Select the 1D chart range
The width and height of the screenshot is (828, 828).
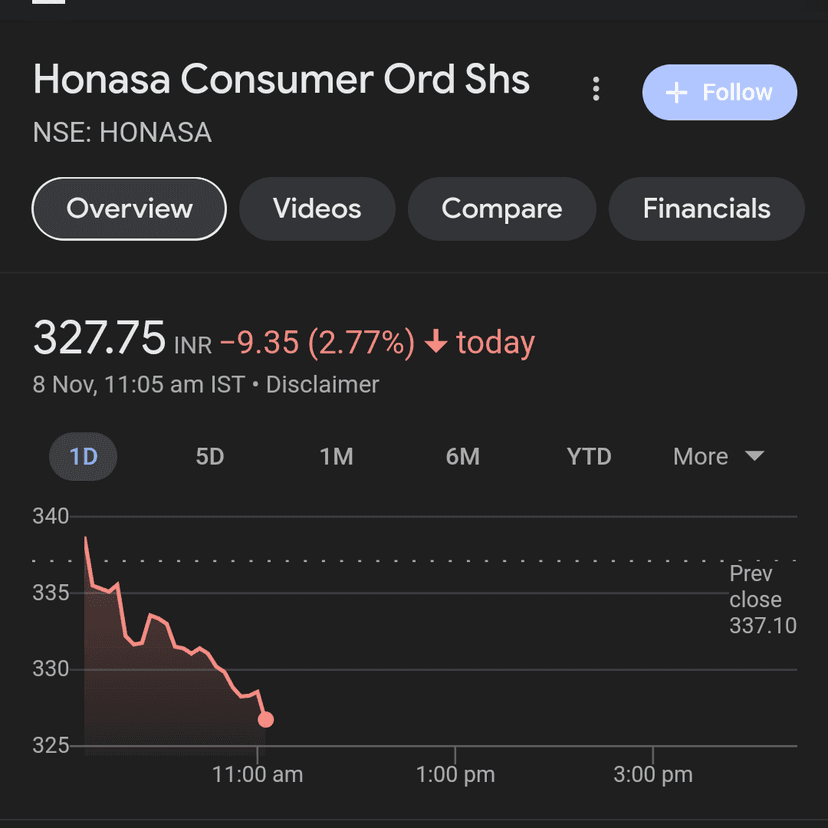[83, 457]
